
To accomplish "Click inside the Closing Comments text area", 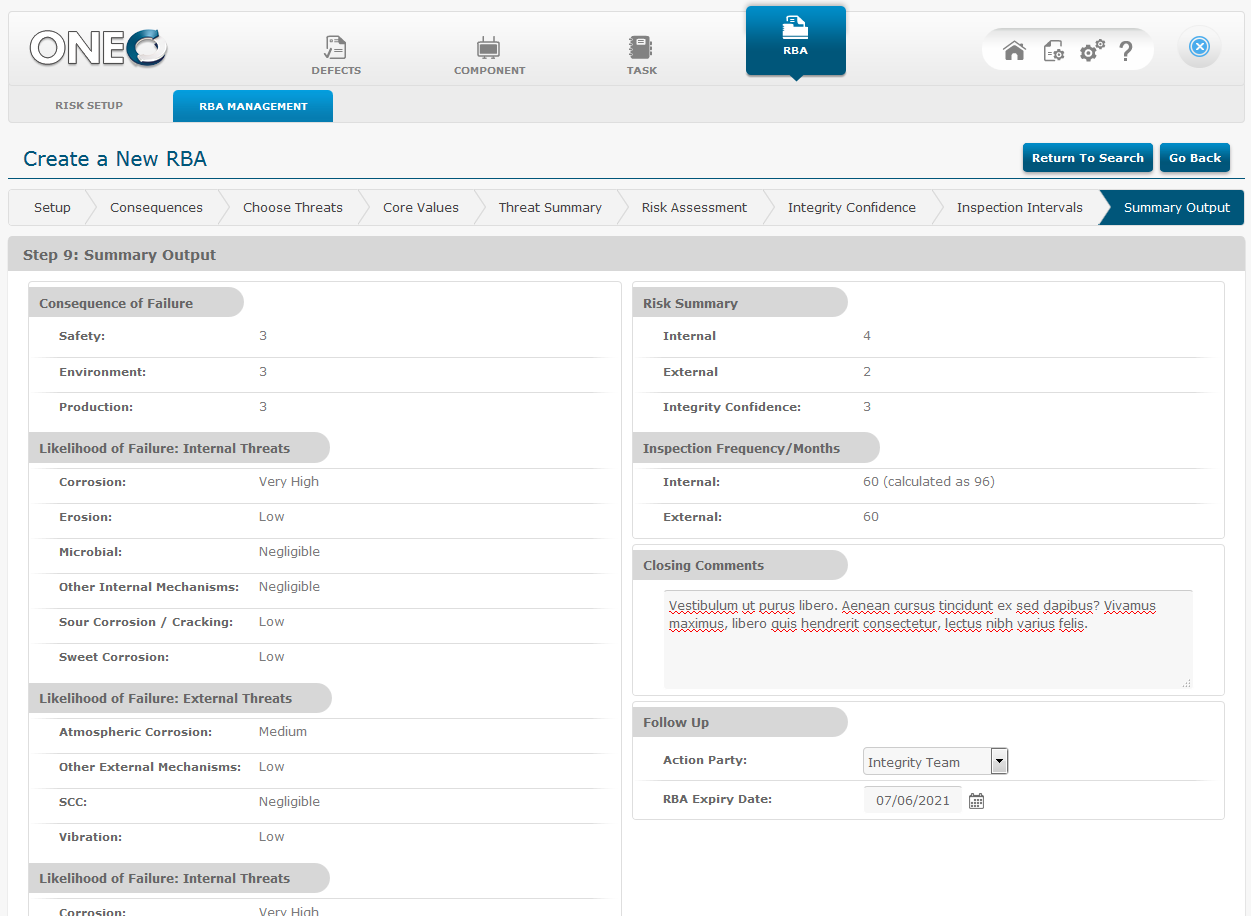I will [927, 650].
